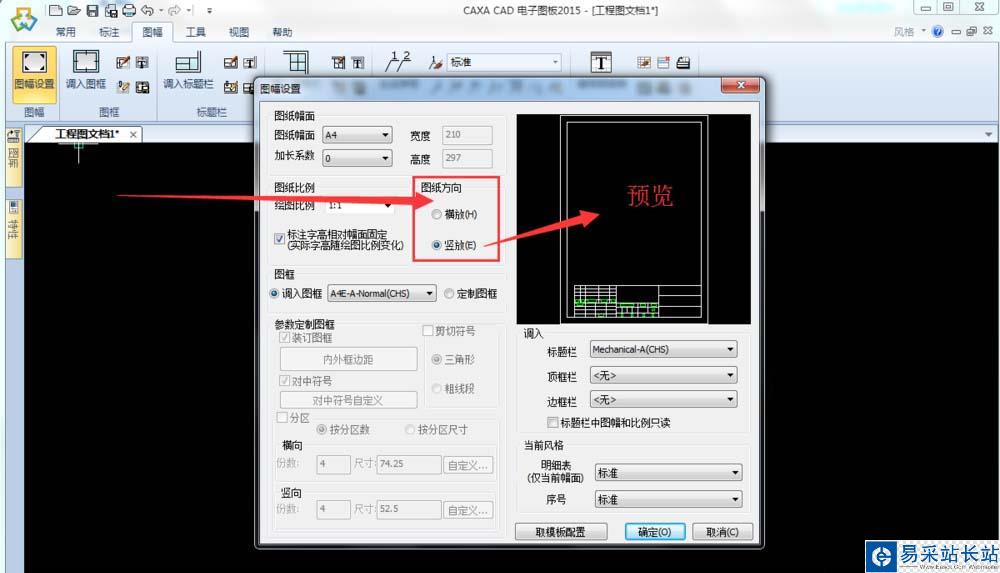Open the 顶框栏 dropdown

663,376
